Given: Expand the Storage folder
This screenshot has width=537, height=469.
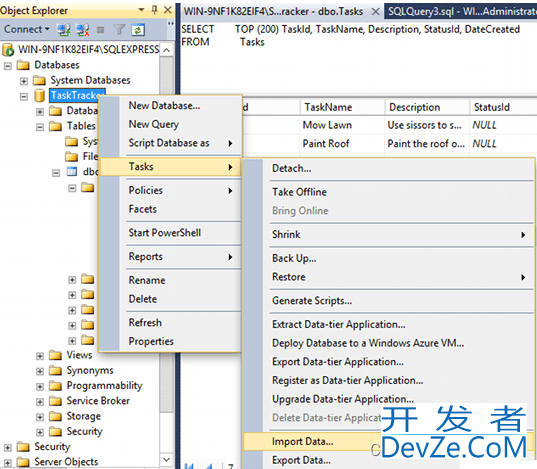Looking at the screenshot, I should [40, 417].
